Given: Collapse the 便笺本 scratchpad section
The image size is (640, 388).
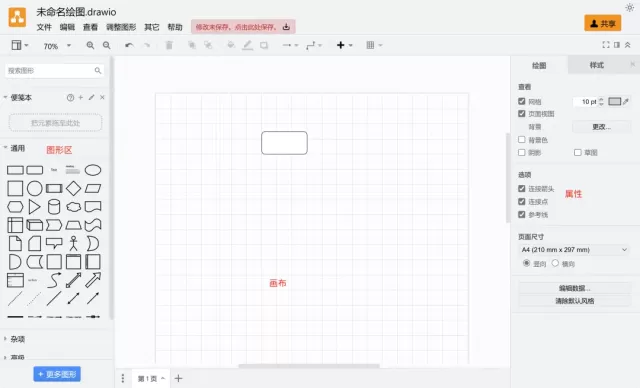Looking at the screenshot, I should tap(5, 97).
